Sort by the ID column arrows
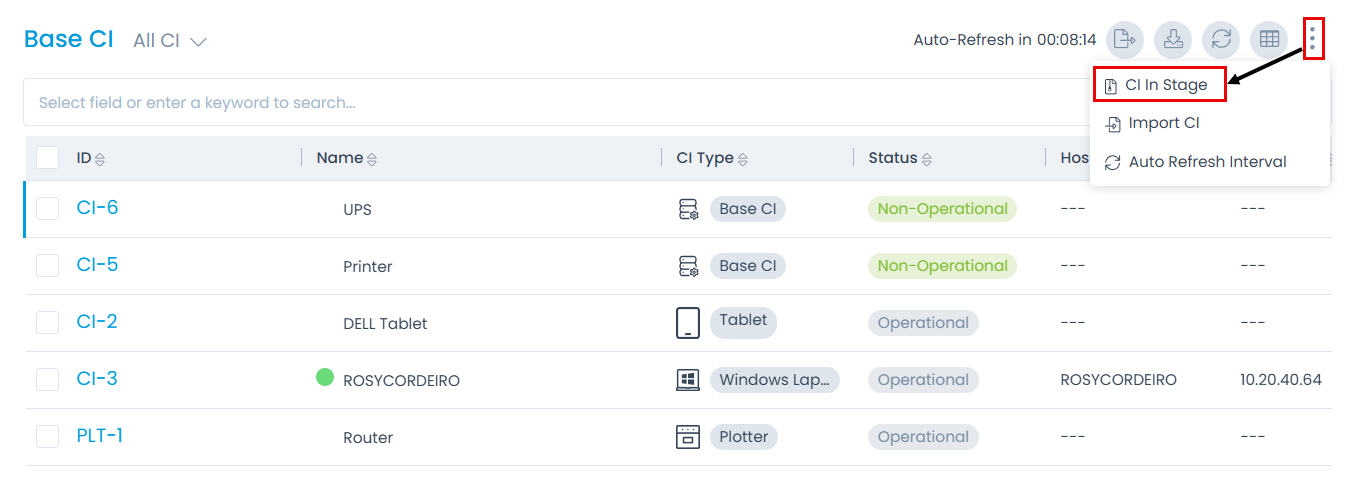1354x490 pixels. (x=99, y=159)
